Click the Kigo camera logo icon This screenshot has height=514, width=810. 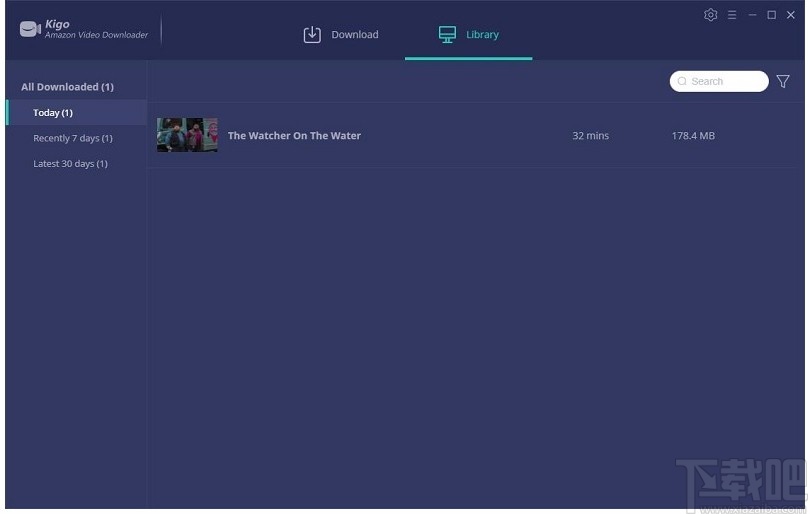[30, 29]
